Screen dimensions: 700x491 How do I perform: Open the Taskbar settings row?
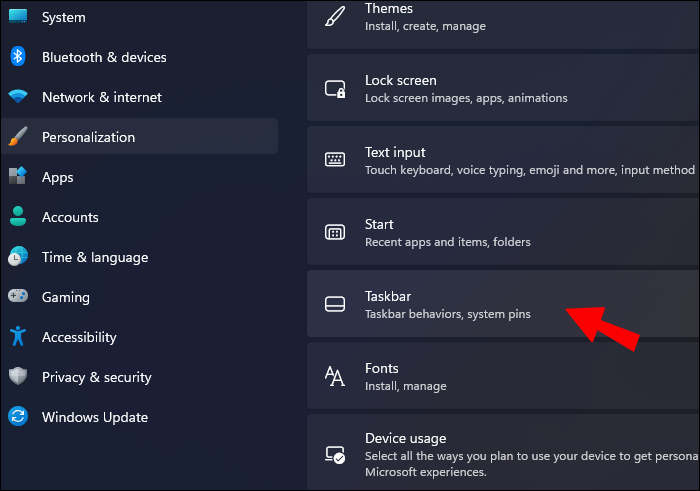(x=500, y=304)
